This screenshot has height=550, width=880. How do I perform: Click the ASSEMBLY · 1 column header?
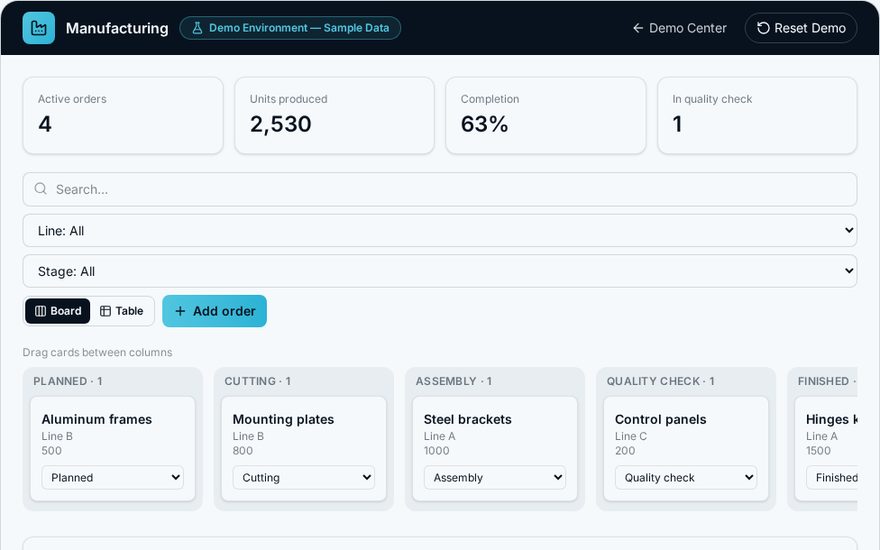coord(453,381)
